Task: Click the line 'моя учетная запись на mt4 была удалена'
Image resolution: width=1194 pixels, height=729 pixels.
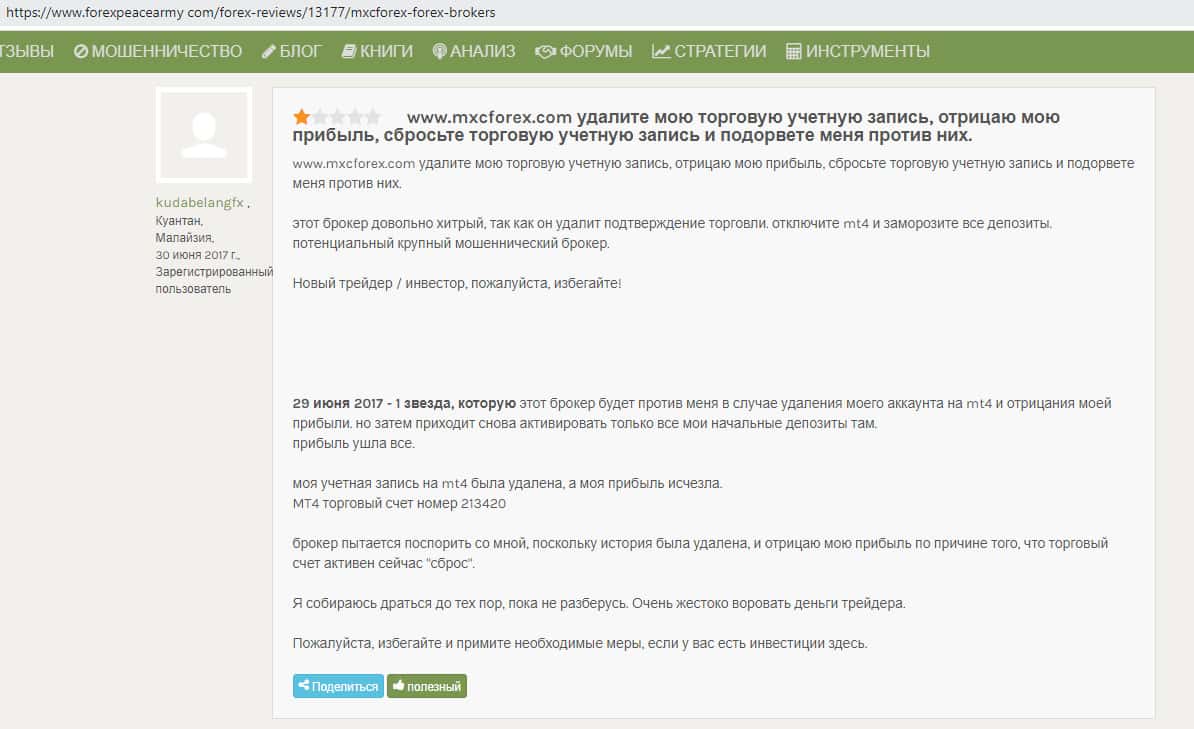Action: coord(507,484)
